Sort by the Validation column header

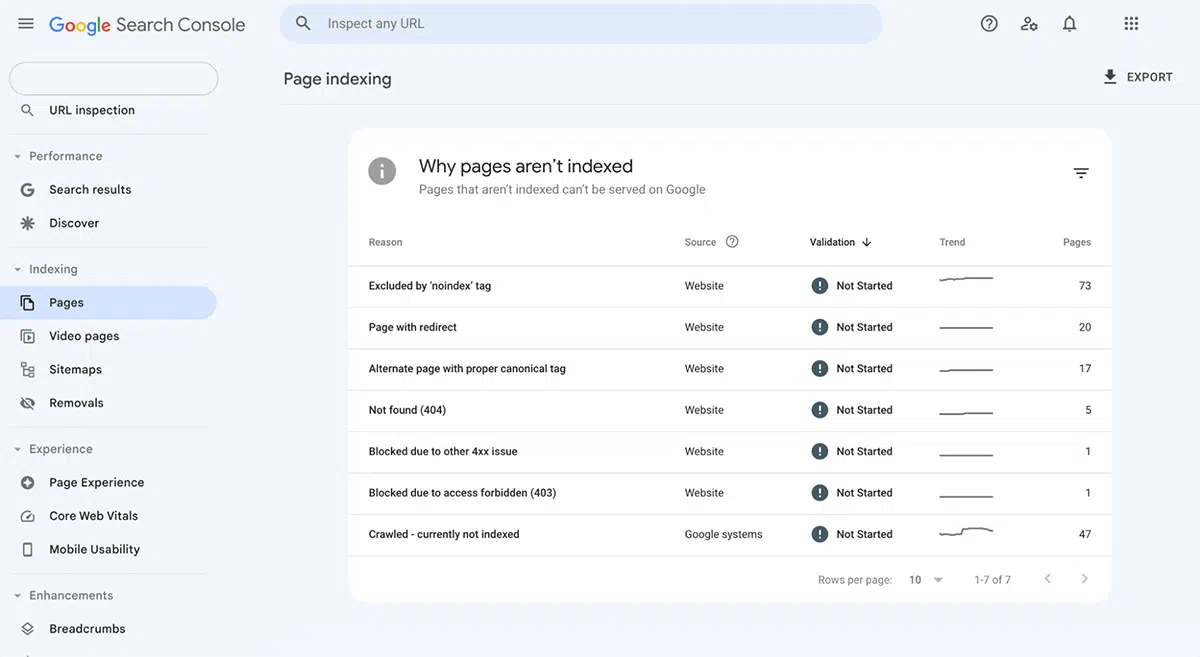tap(832, 242)
